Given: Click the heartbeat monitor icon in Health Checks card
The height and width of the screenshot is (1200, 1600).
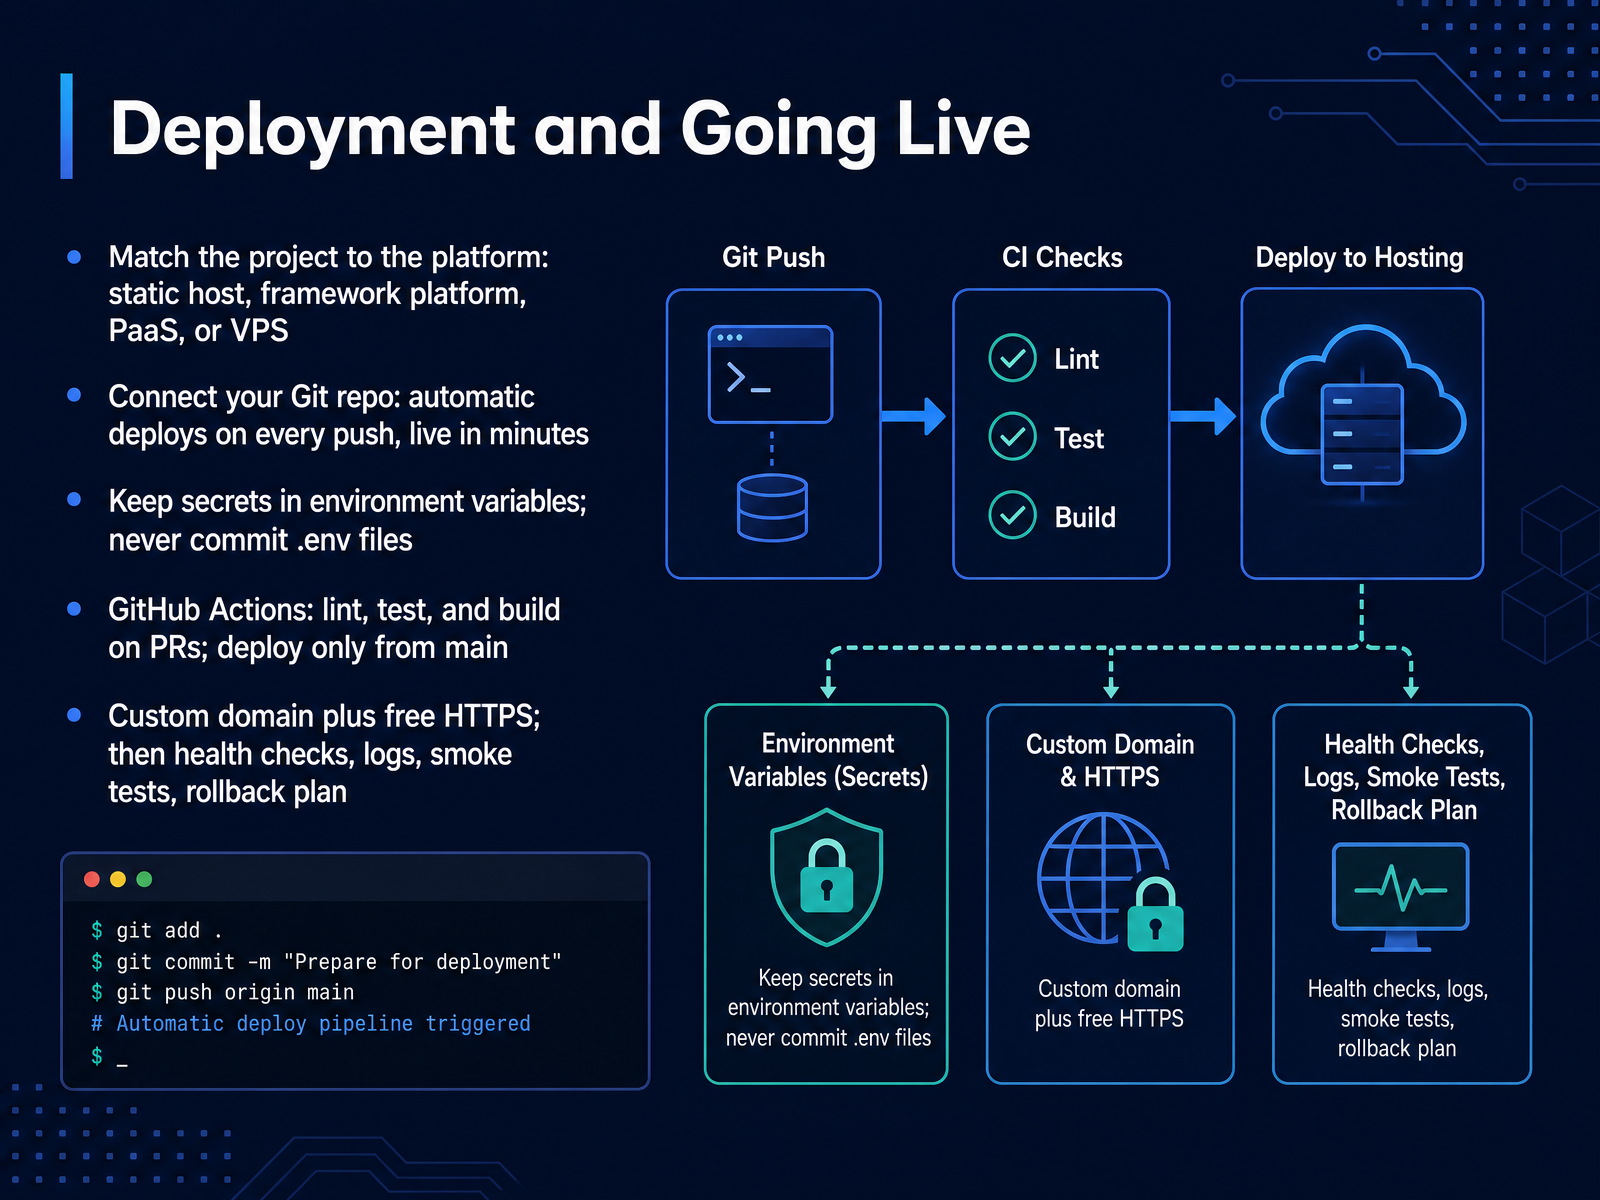Looking at the screenshot, I should tap(1400, 896).
